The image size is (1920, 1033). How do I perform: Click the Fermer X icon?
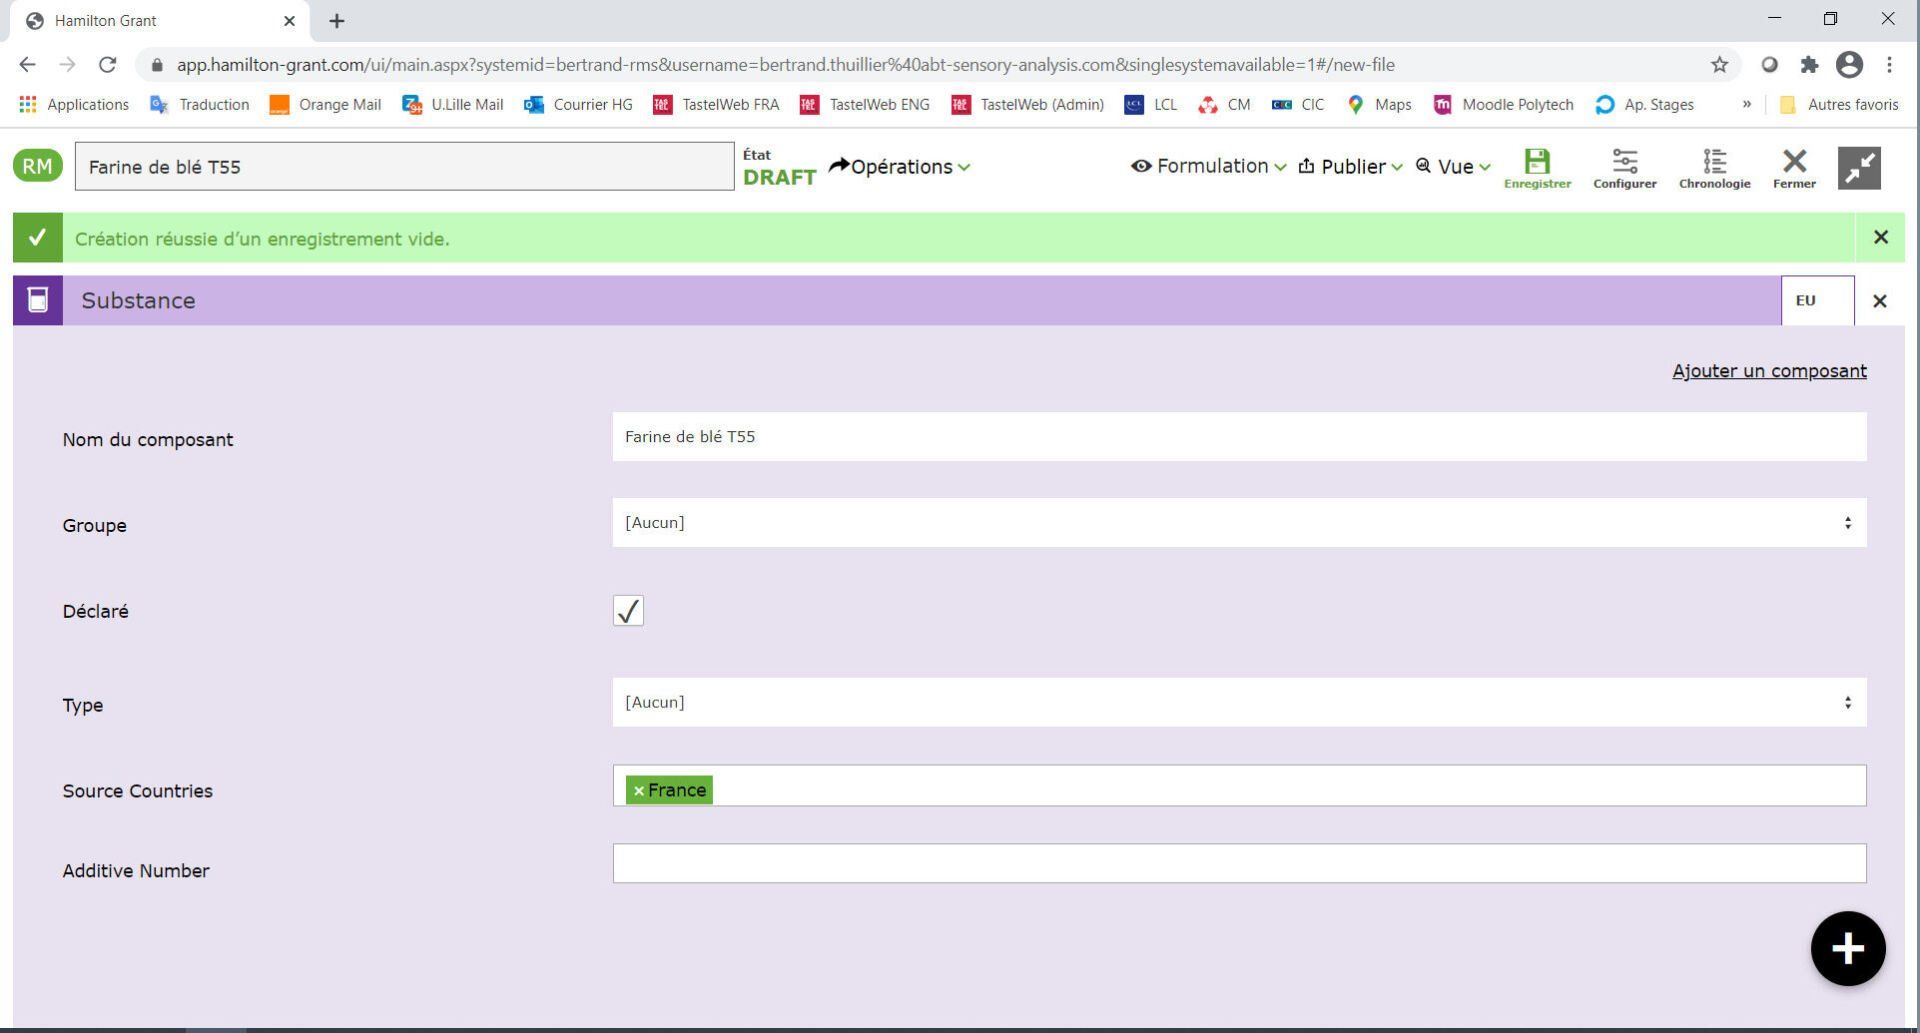point(1793,165)
